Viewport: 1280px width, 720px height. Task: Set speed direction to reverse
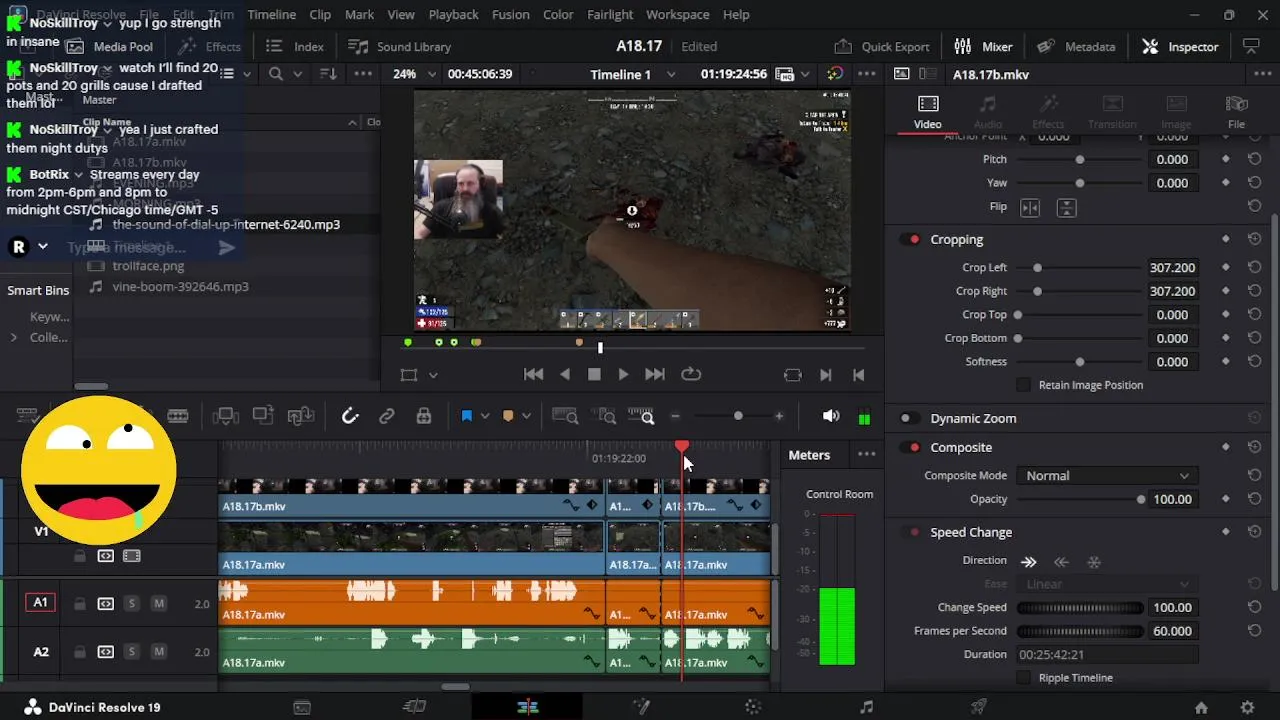pos(1061,562)
